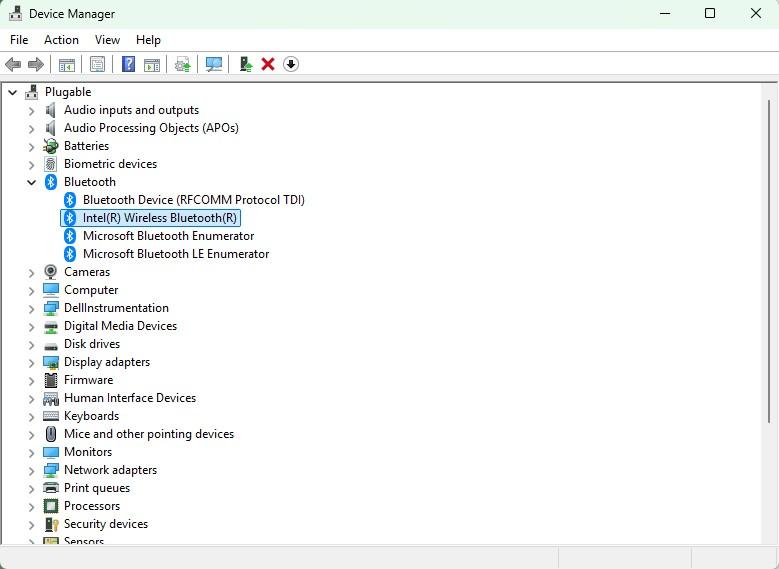Screen dimensions: 779x569
Task: Click the Mice and other pointing devices icon
Action: point(51,434)
